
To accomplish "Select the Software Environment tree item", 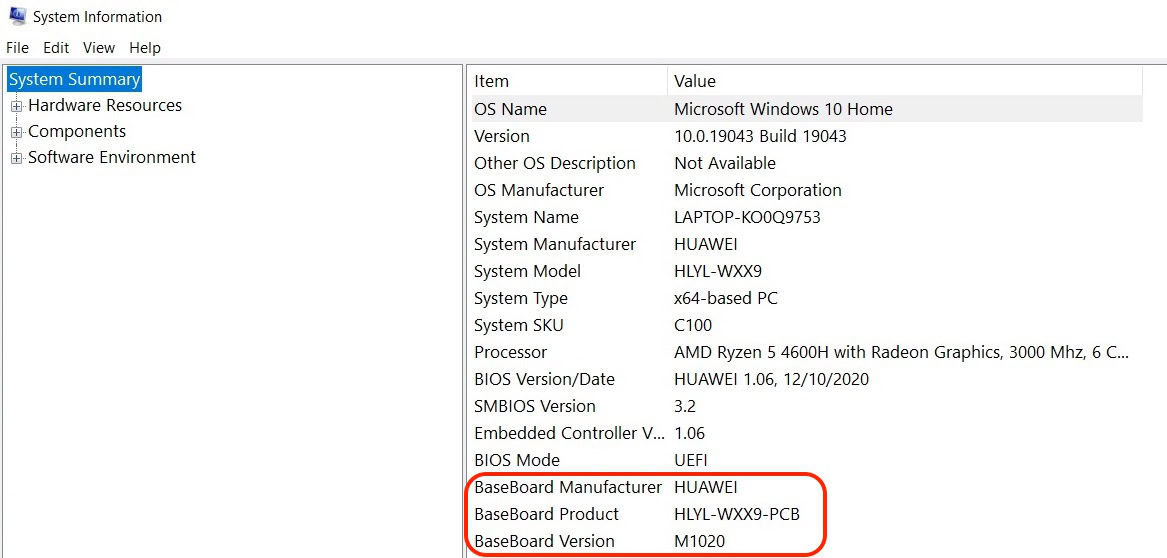I will point(112,157).
